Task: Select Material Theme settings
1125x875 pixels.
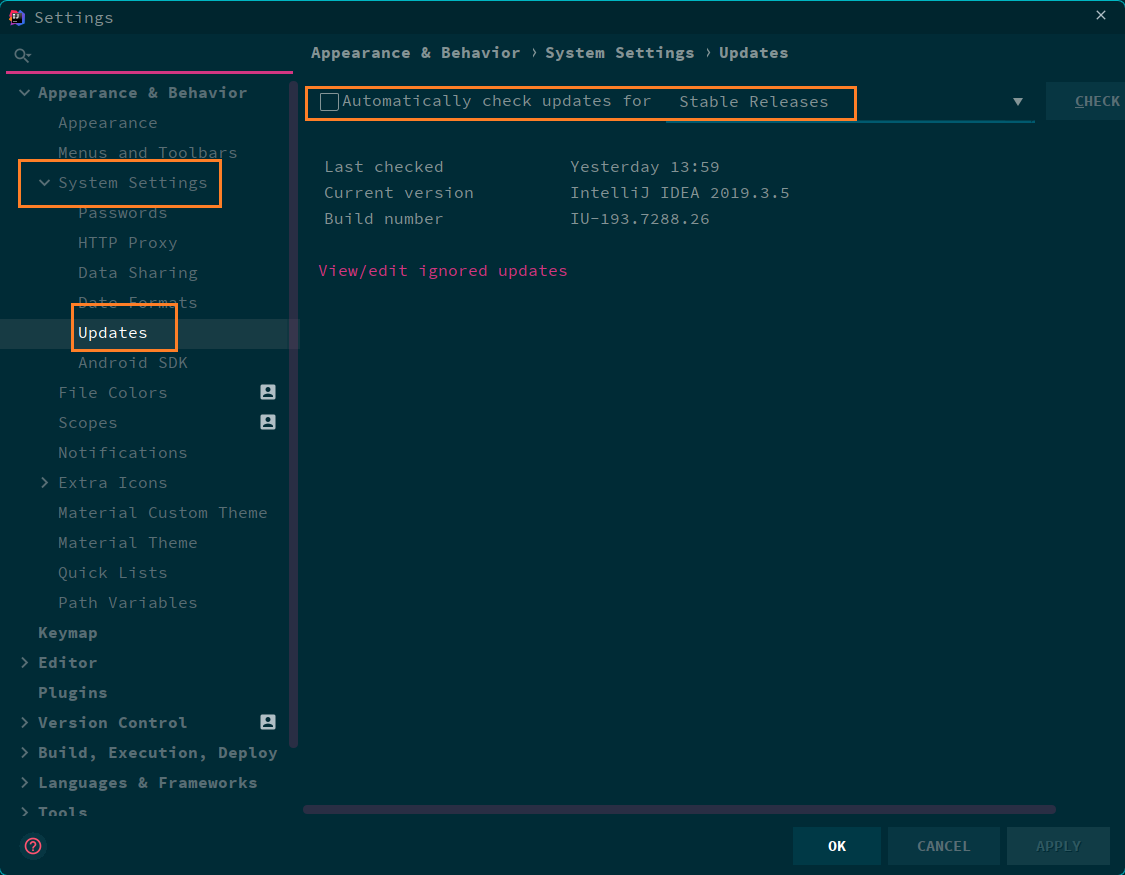Action: click(128, 543)
